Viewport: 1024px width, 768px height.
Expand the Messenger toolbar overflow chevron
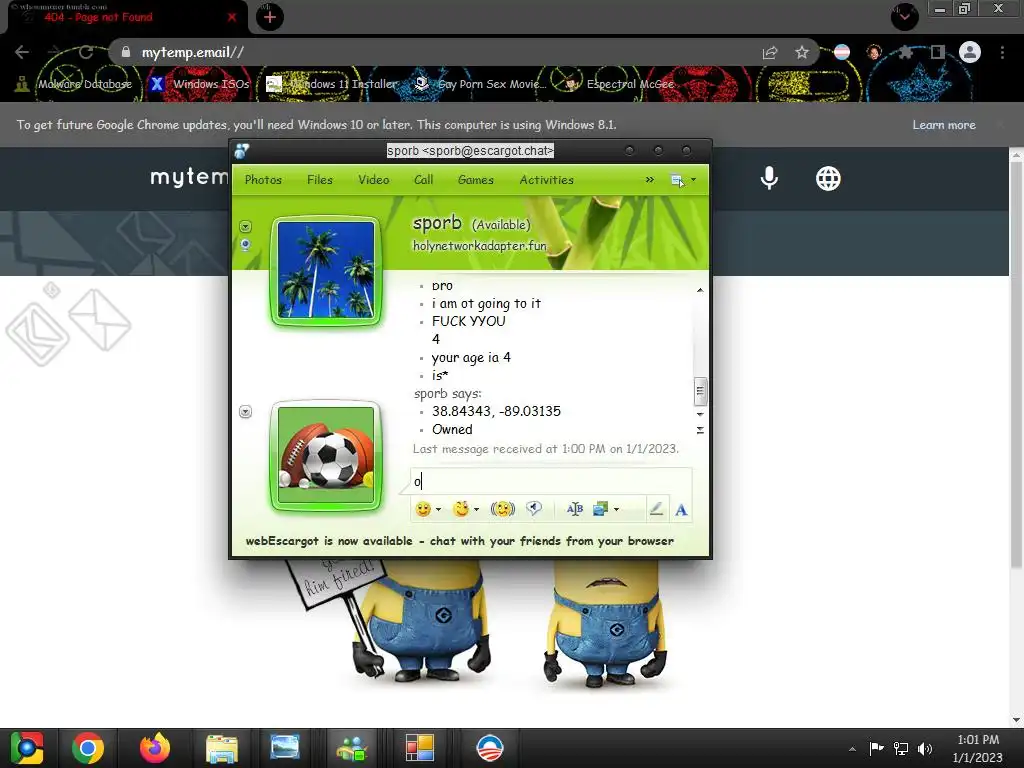point(650,180)
